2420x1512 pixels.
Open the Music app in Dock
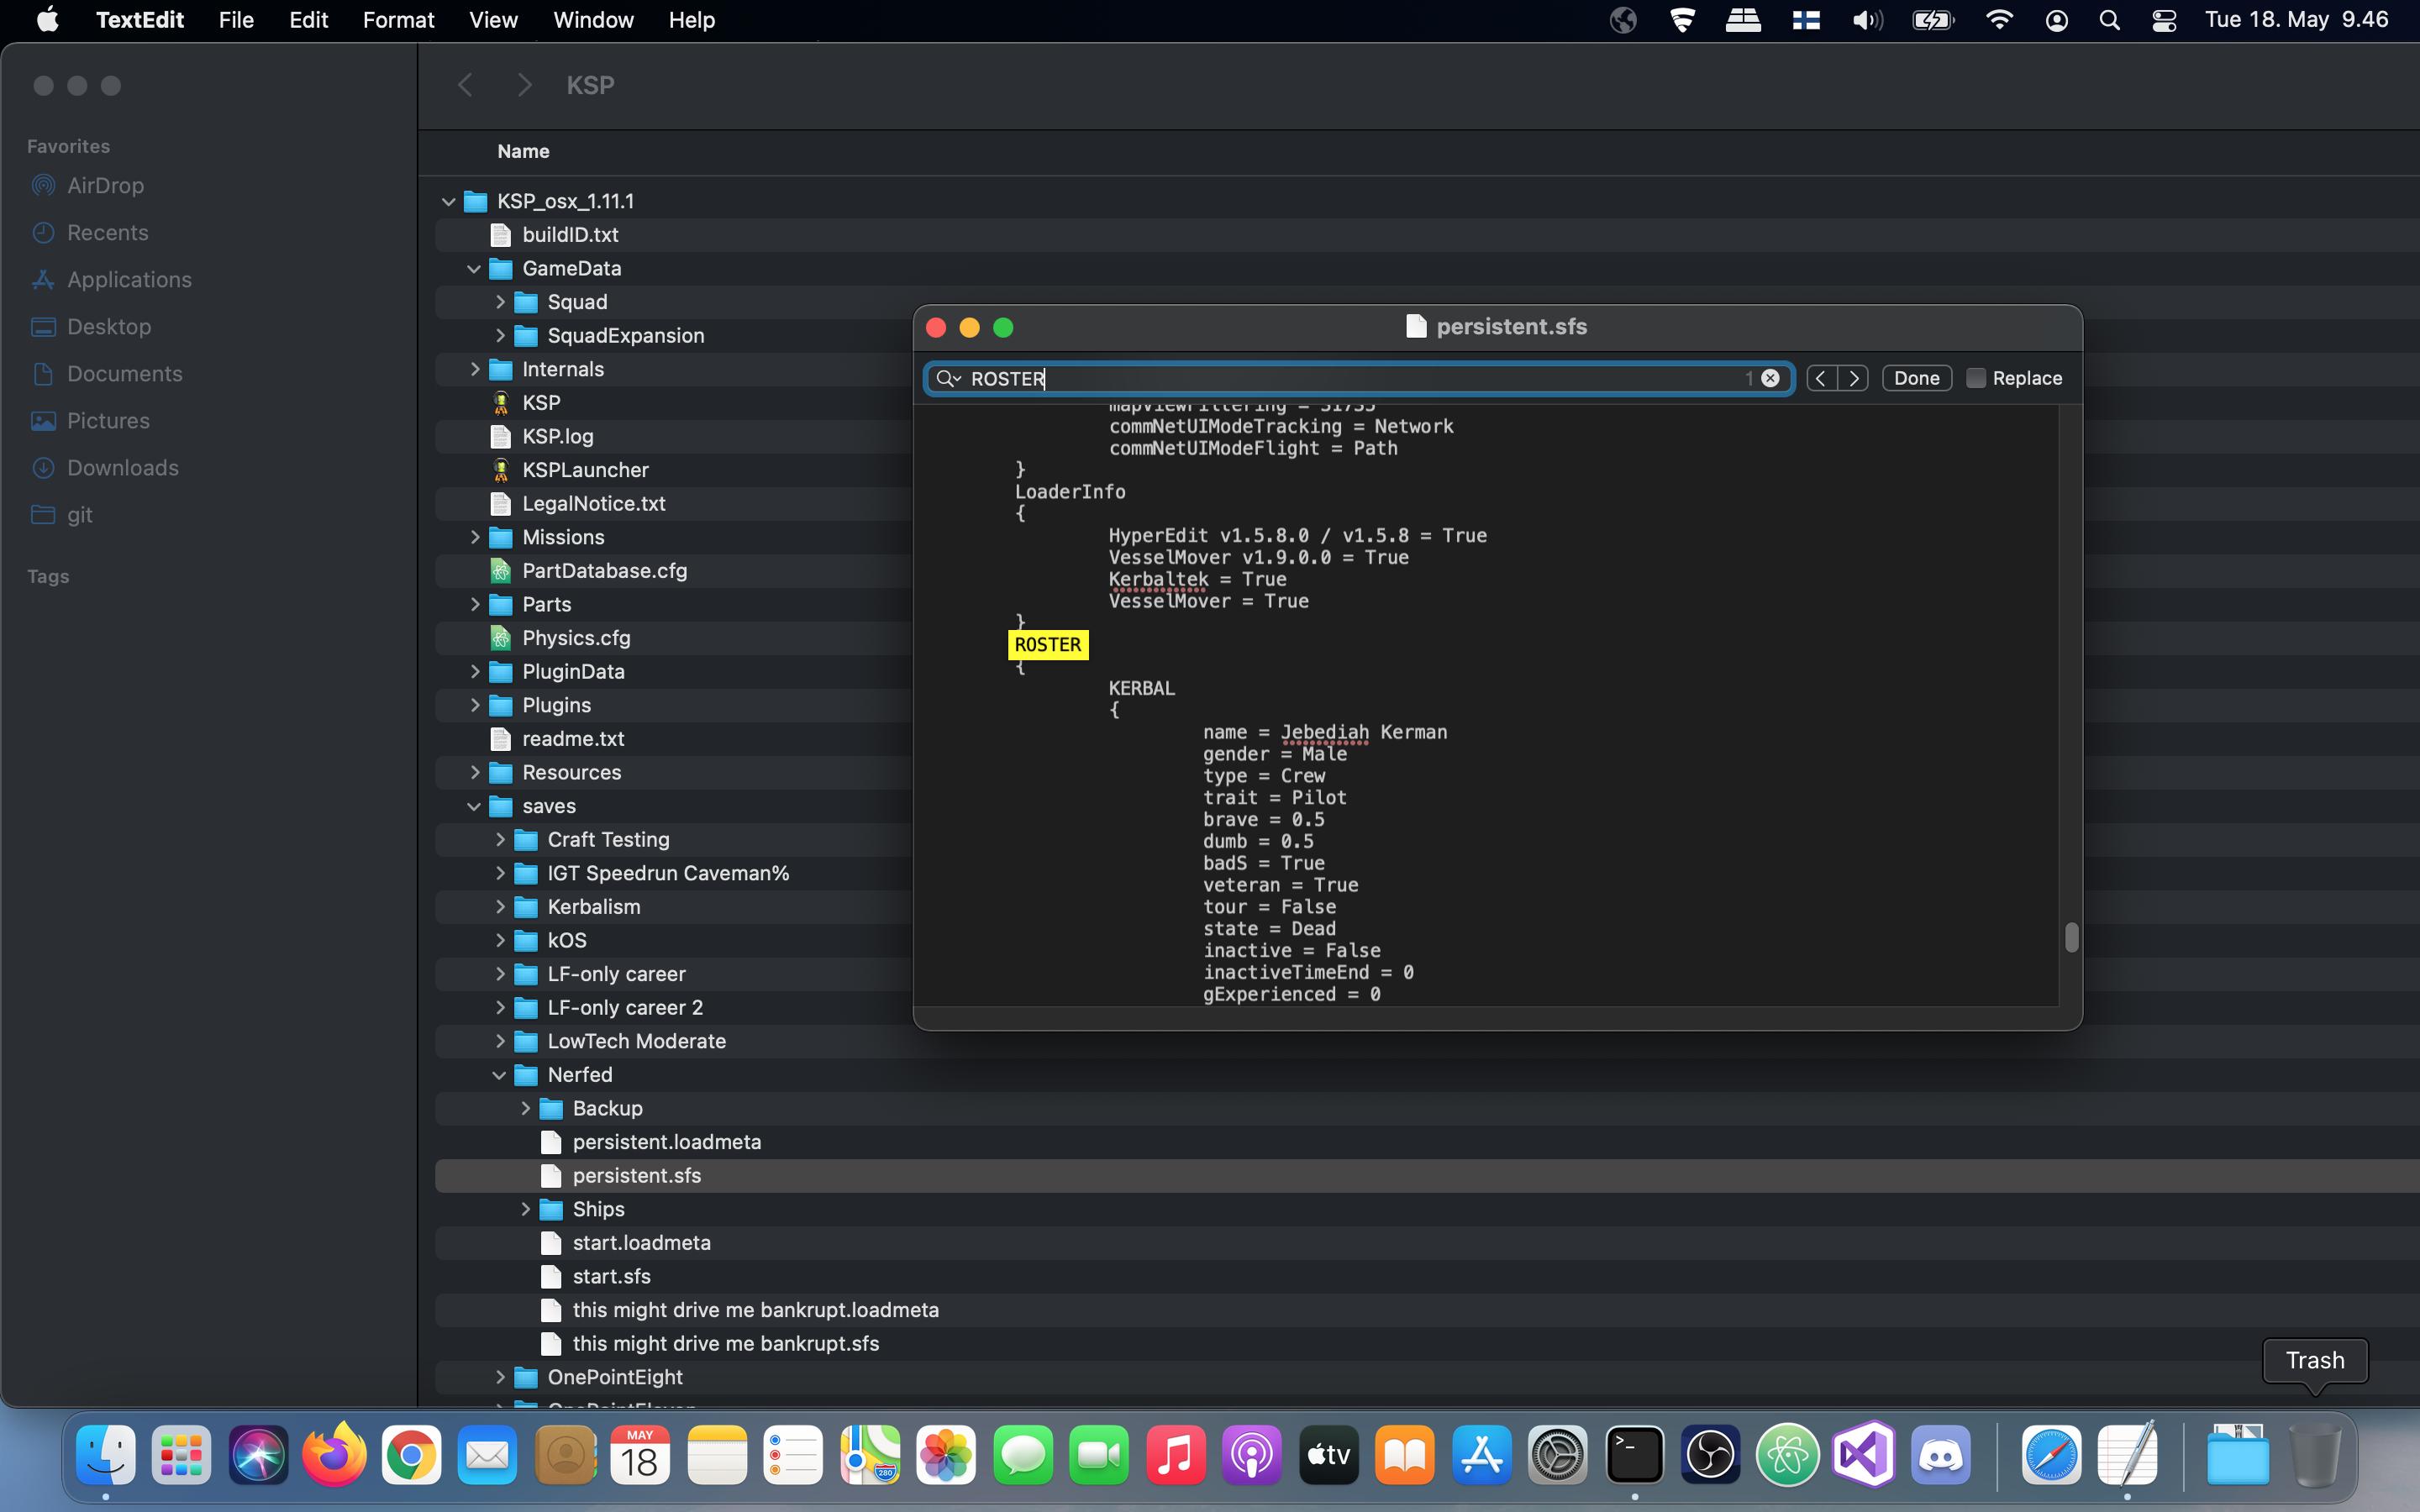[1175, 1455]
